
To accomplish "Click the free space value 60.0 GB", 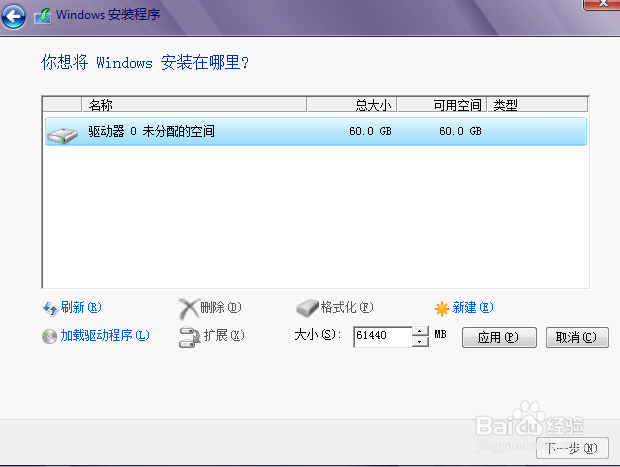I will [x=460, y=131].
